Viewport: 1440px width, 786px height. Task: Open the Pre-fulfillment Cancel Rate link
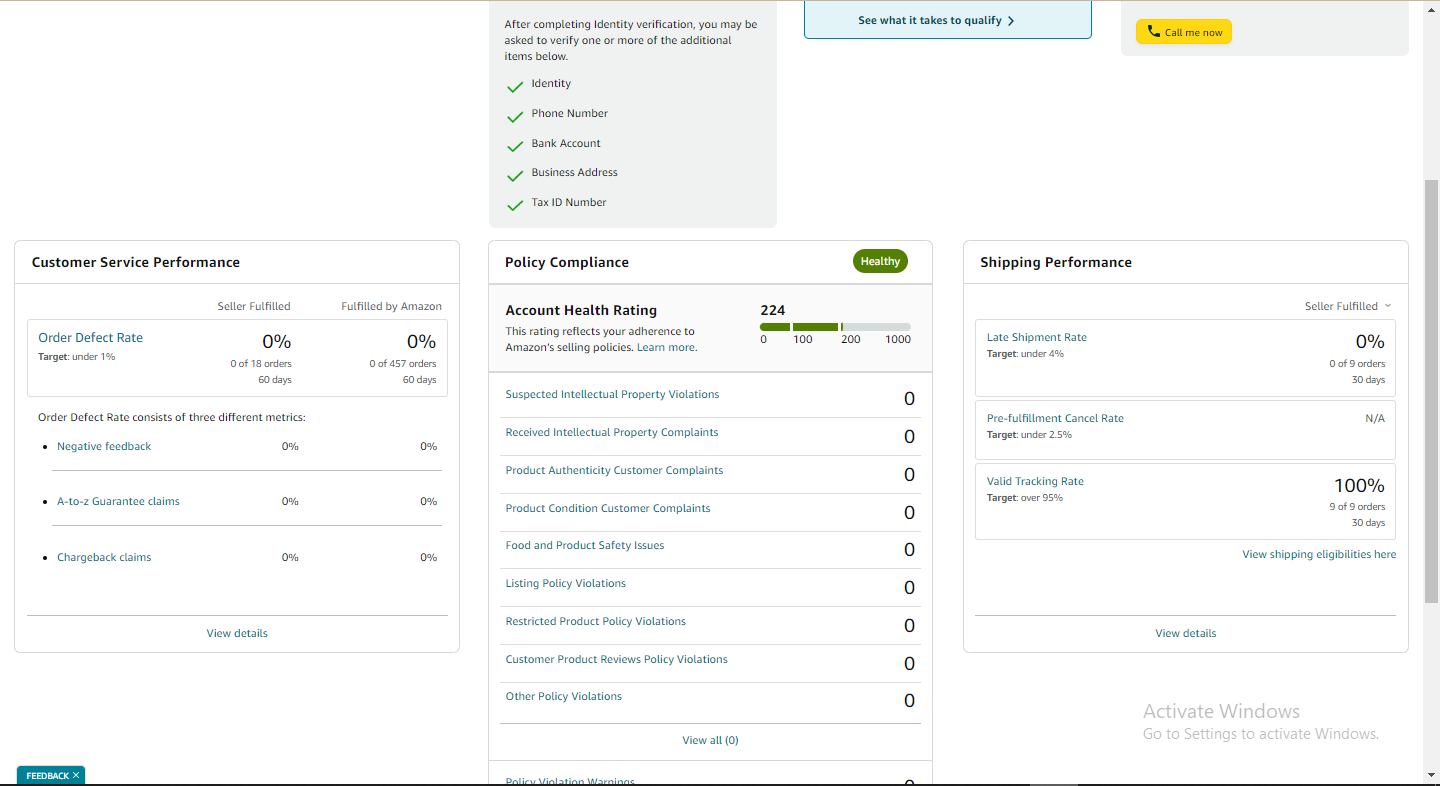coord(1055,418)
